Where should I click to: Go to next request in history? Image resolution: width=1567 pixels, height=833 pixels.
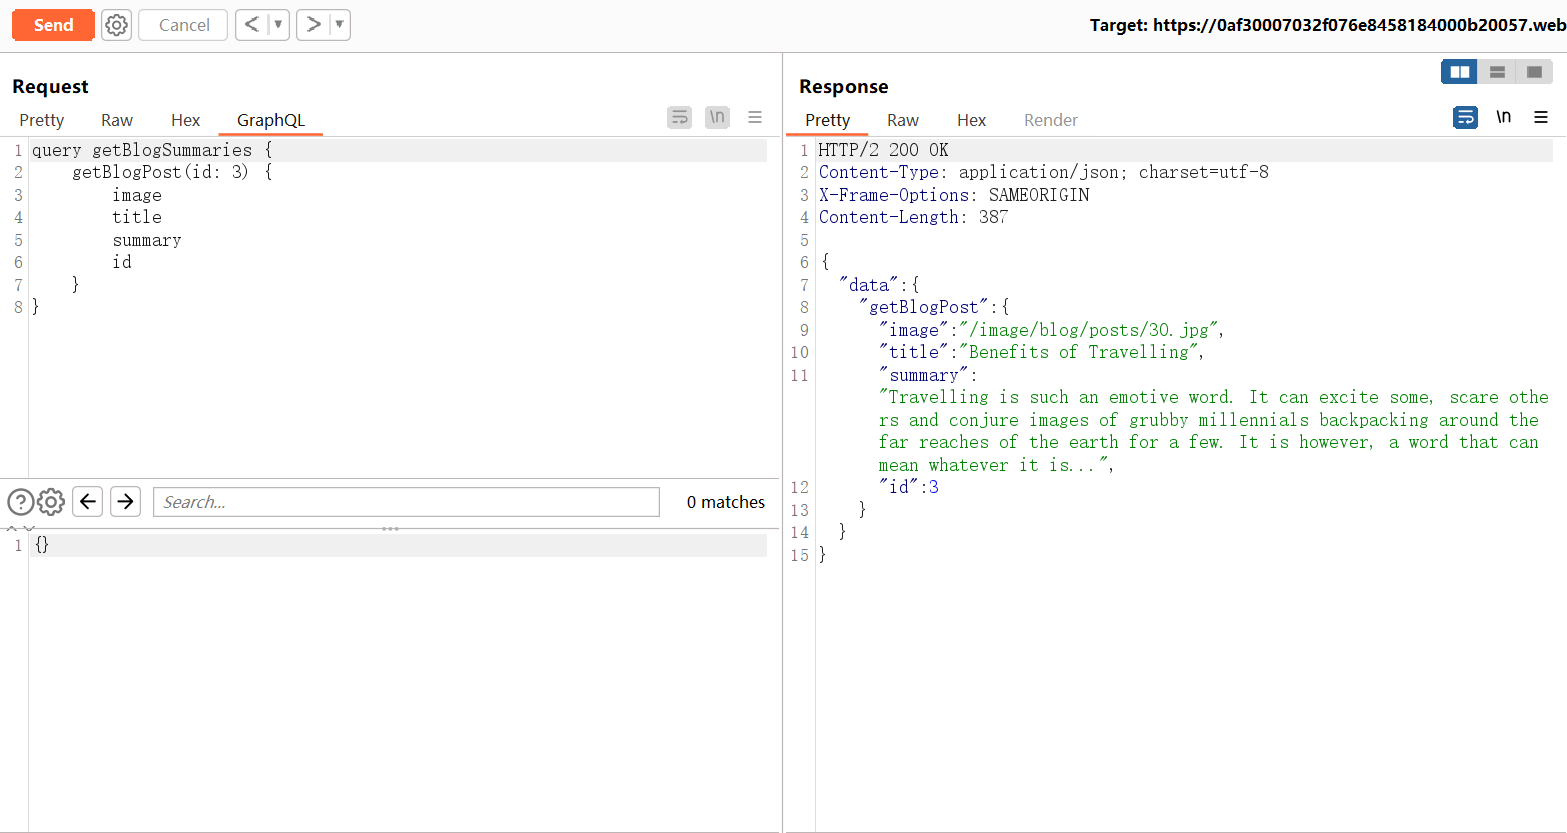point(313,25)
